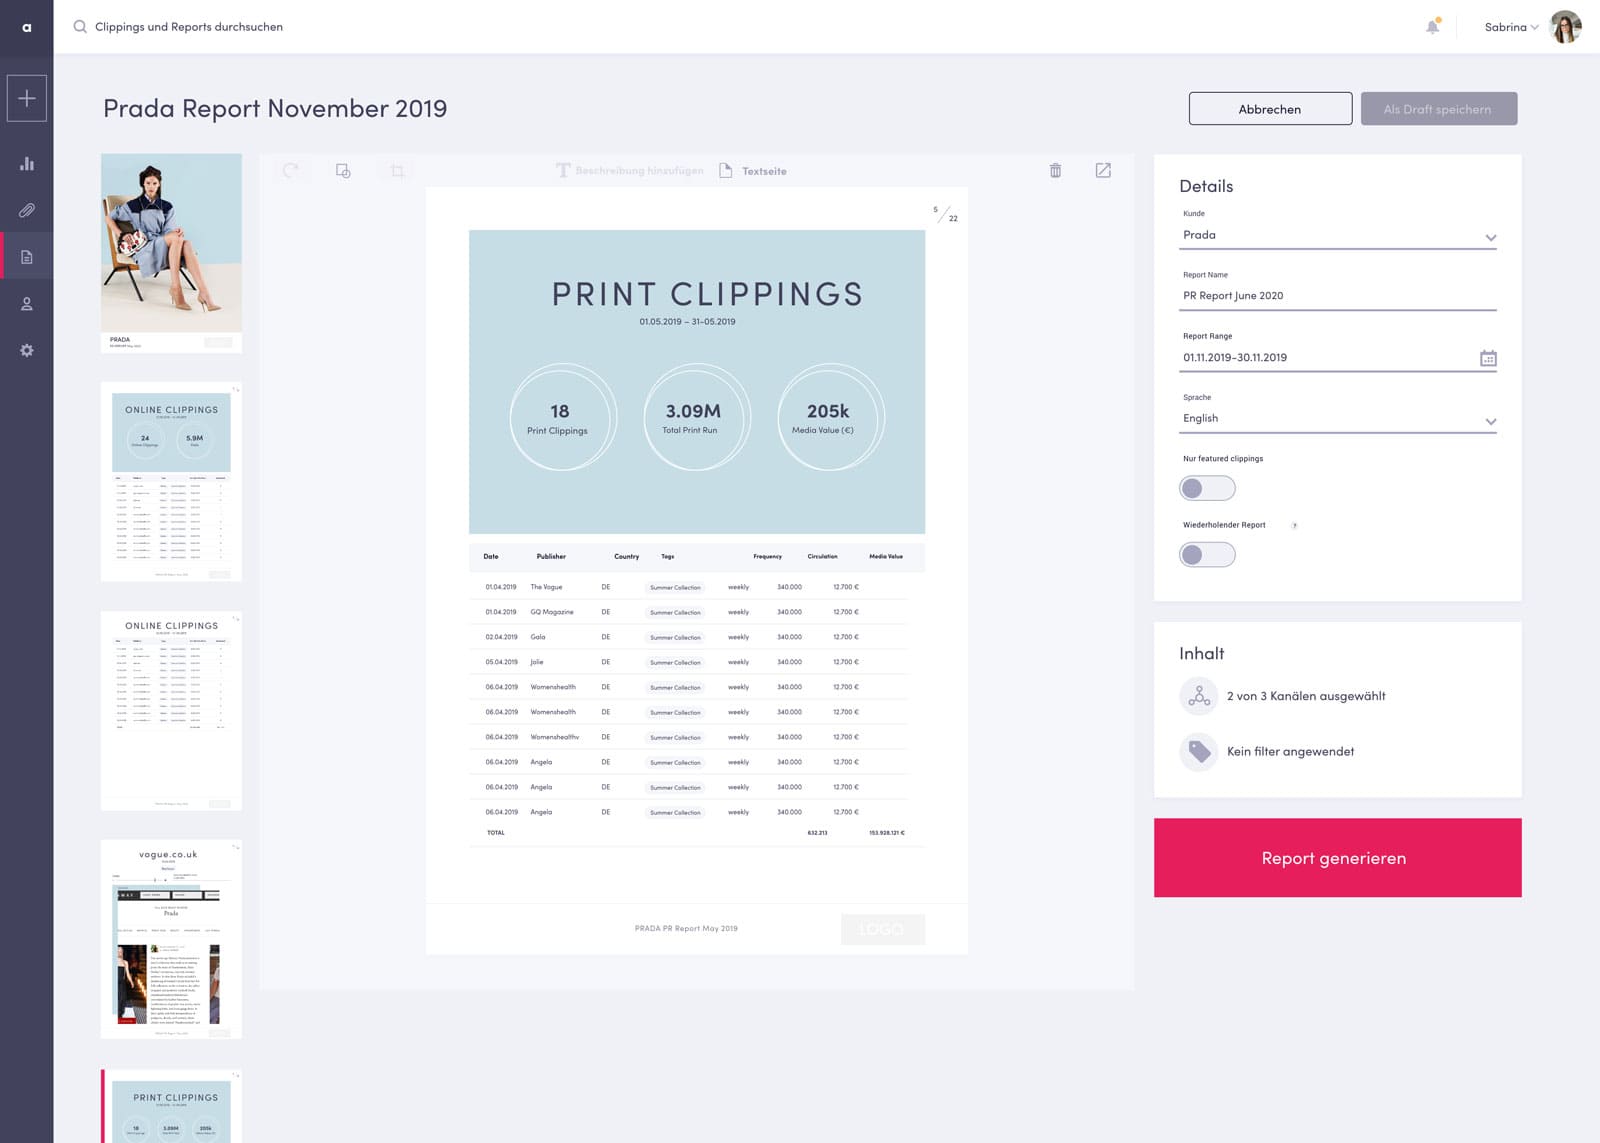Click the Report generieren button
Screen dimensions: 1600x1143
pos(1337,858)
